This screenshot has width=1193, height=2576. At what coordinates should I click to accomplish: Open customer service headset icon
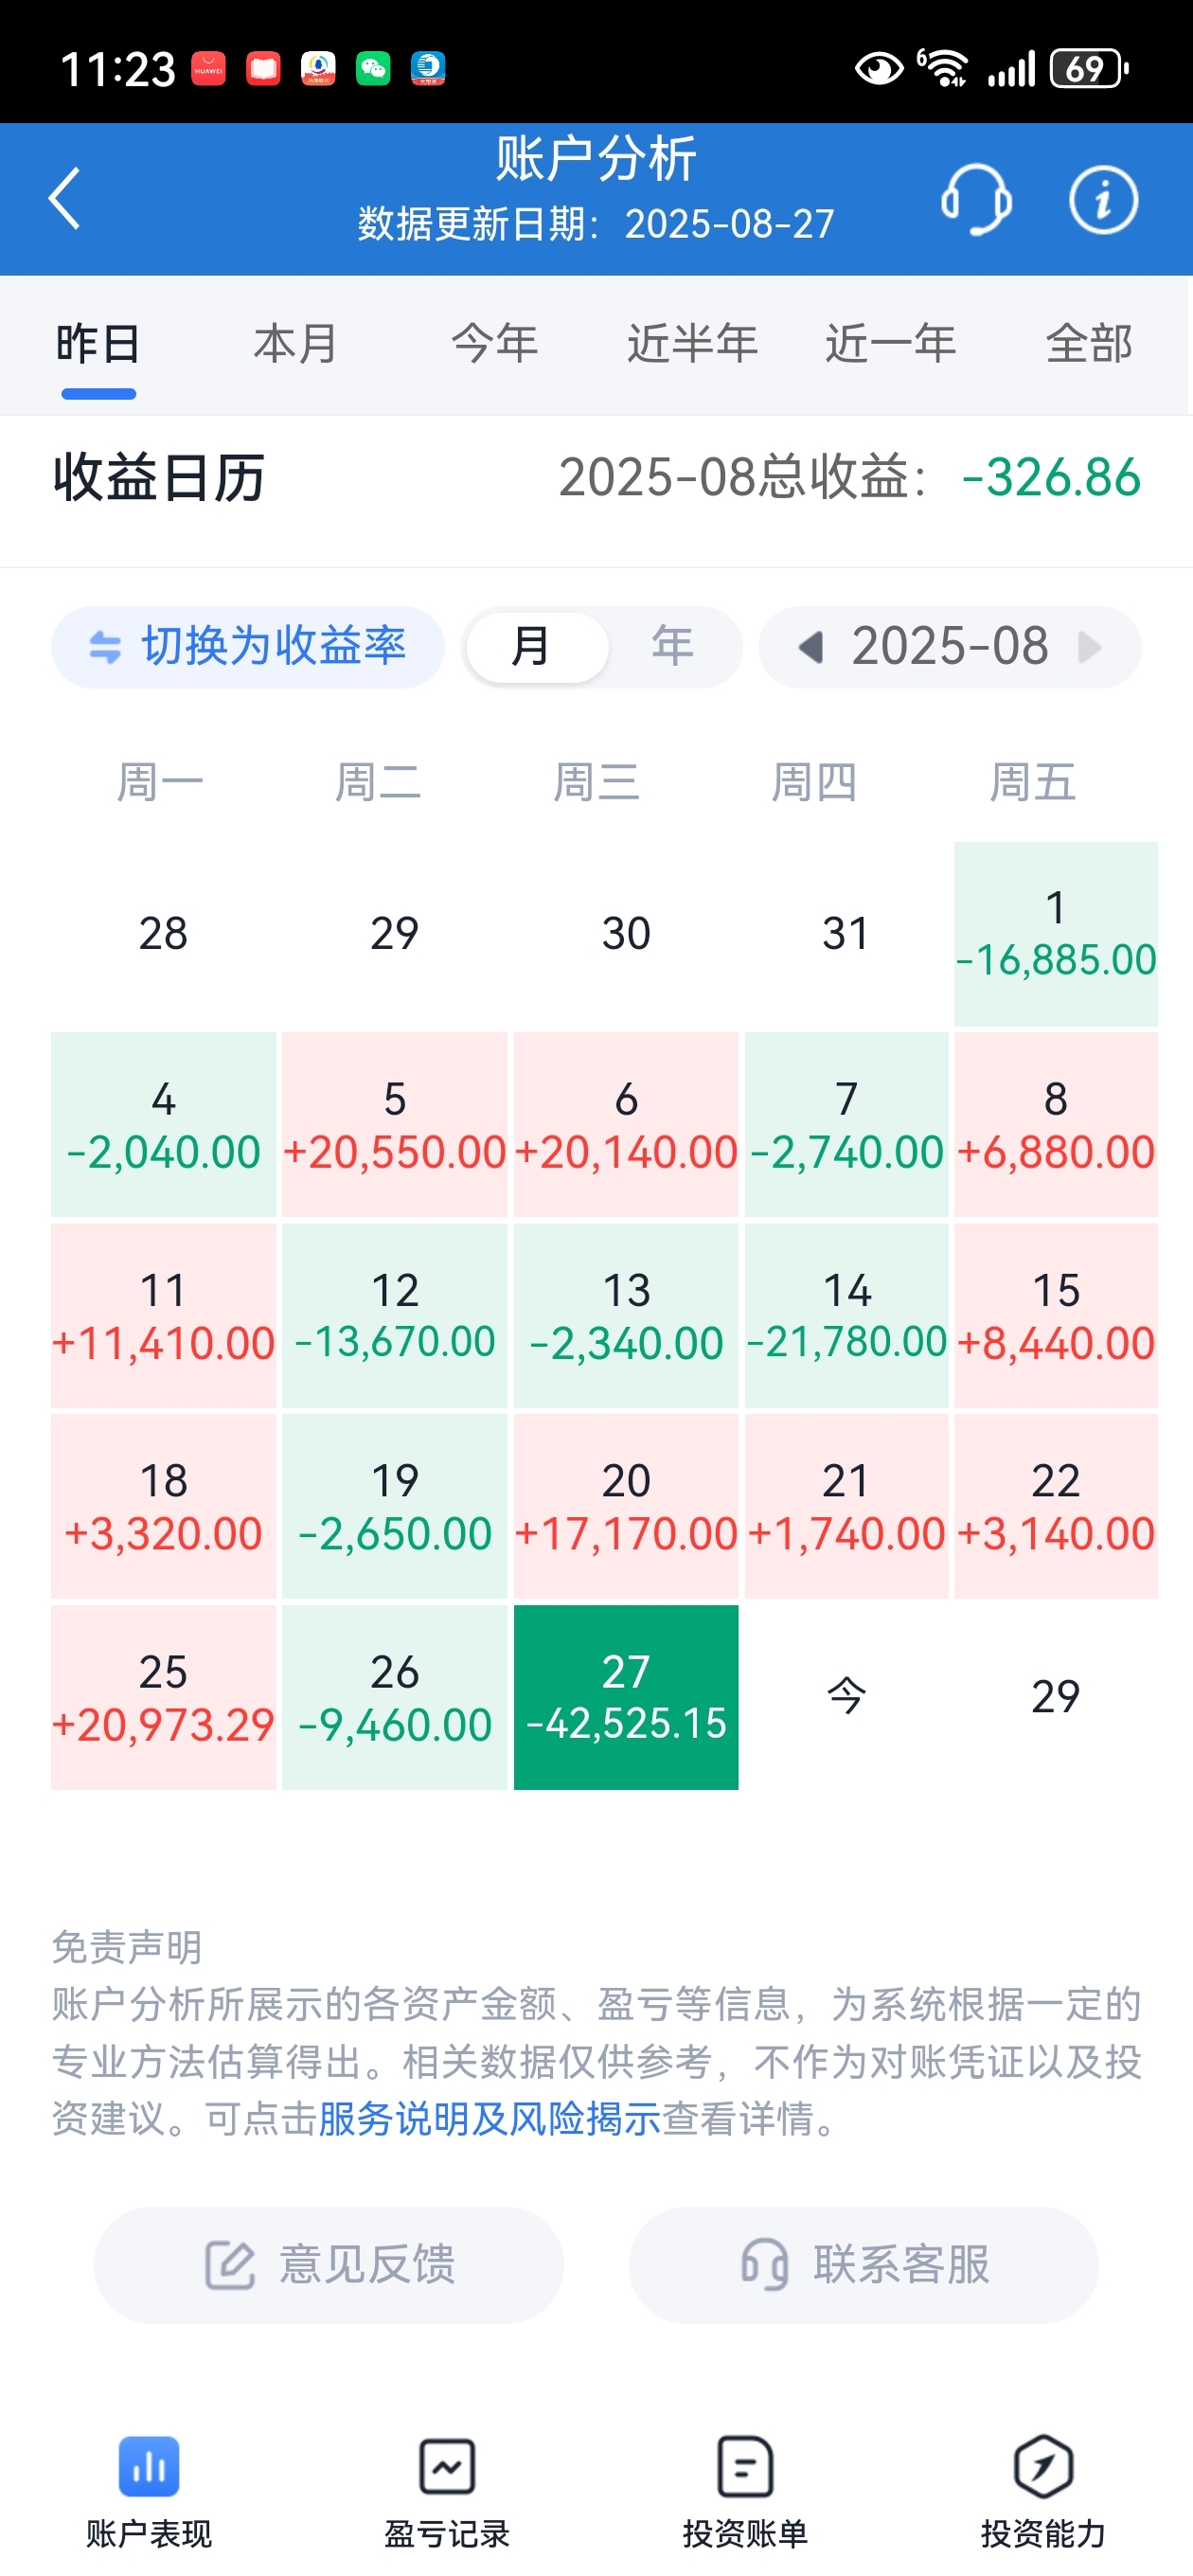click(x=976, y=199)
